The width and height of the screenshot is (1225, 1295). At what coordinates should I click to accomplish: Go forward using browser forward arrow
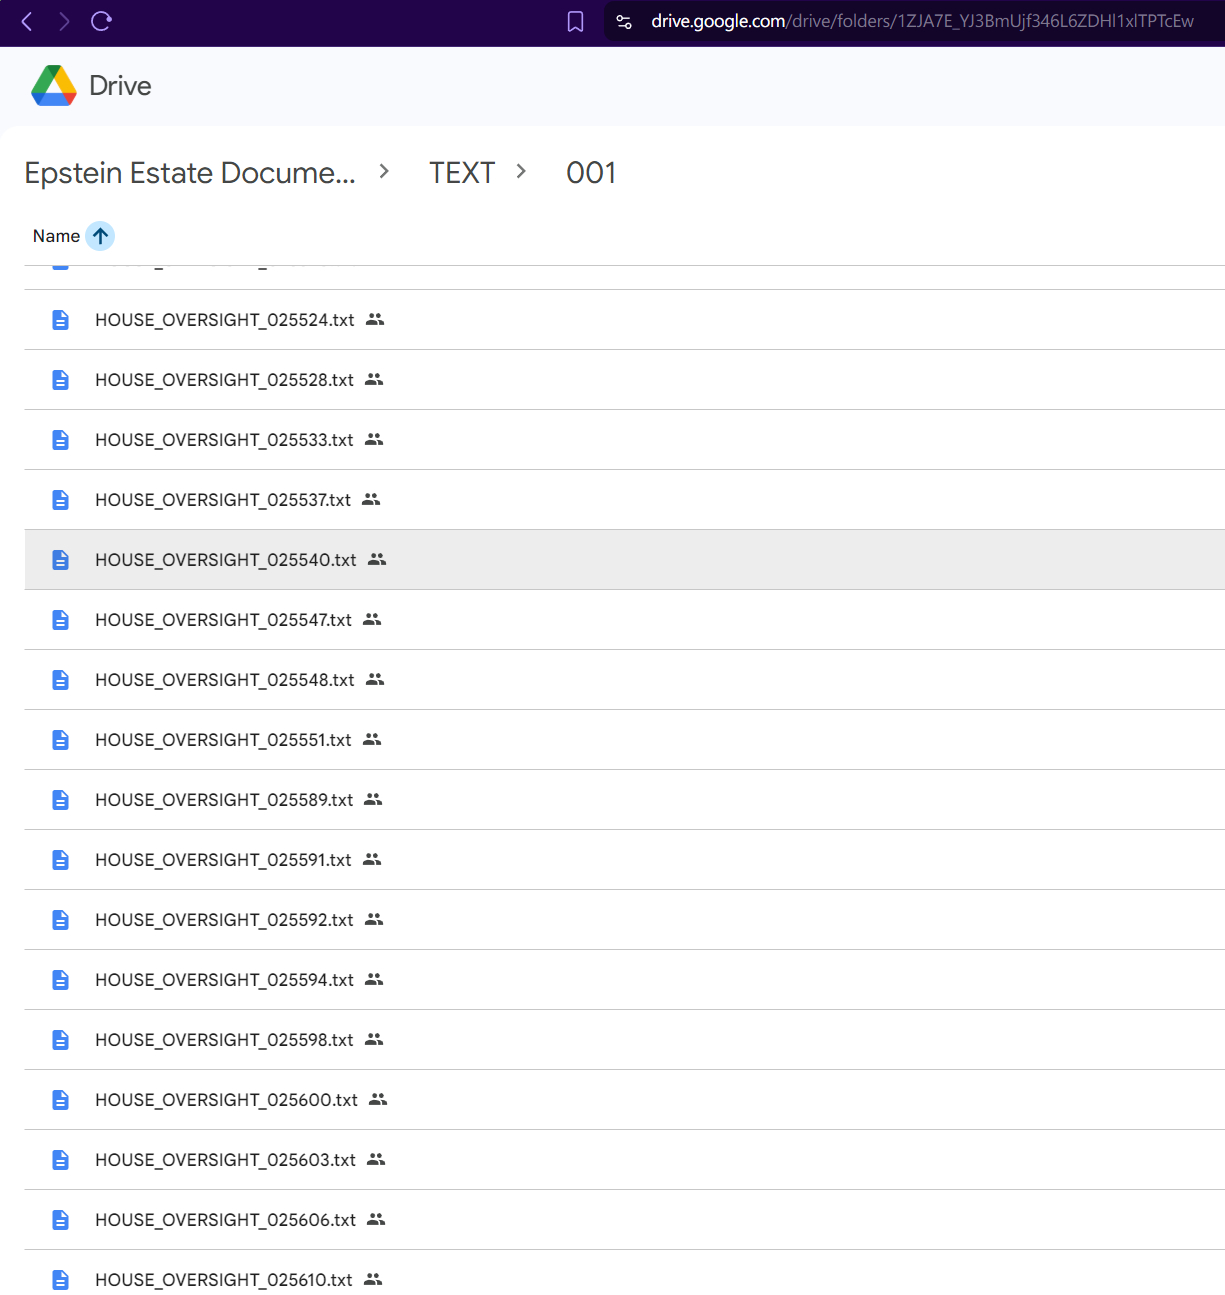pyautogui.click(x=64, y=21)
